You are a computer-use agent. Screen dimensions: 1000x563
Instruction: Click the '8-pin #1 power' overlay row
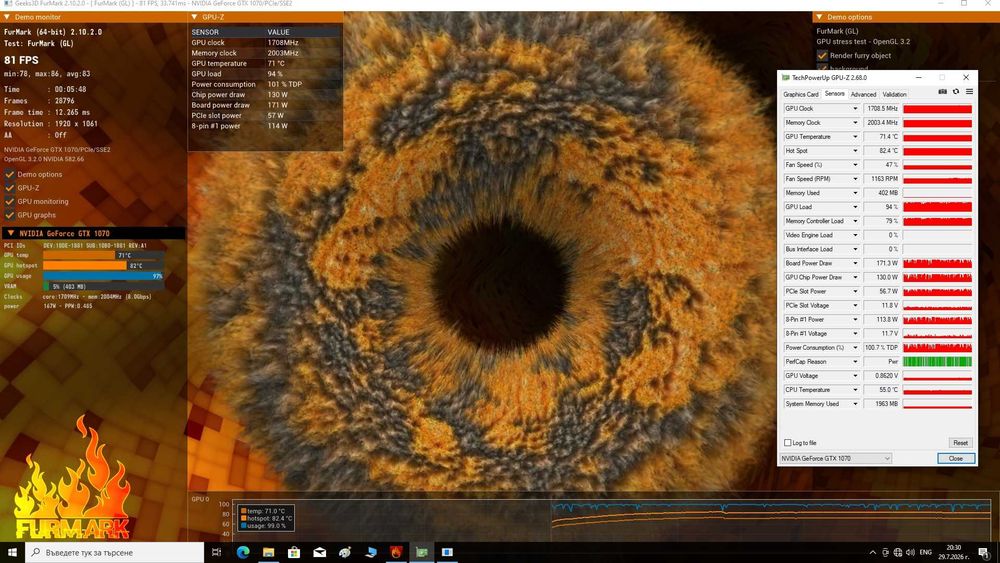[265, 126]
